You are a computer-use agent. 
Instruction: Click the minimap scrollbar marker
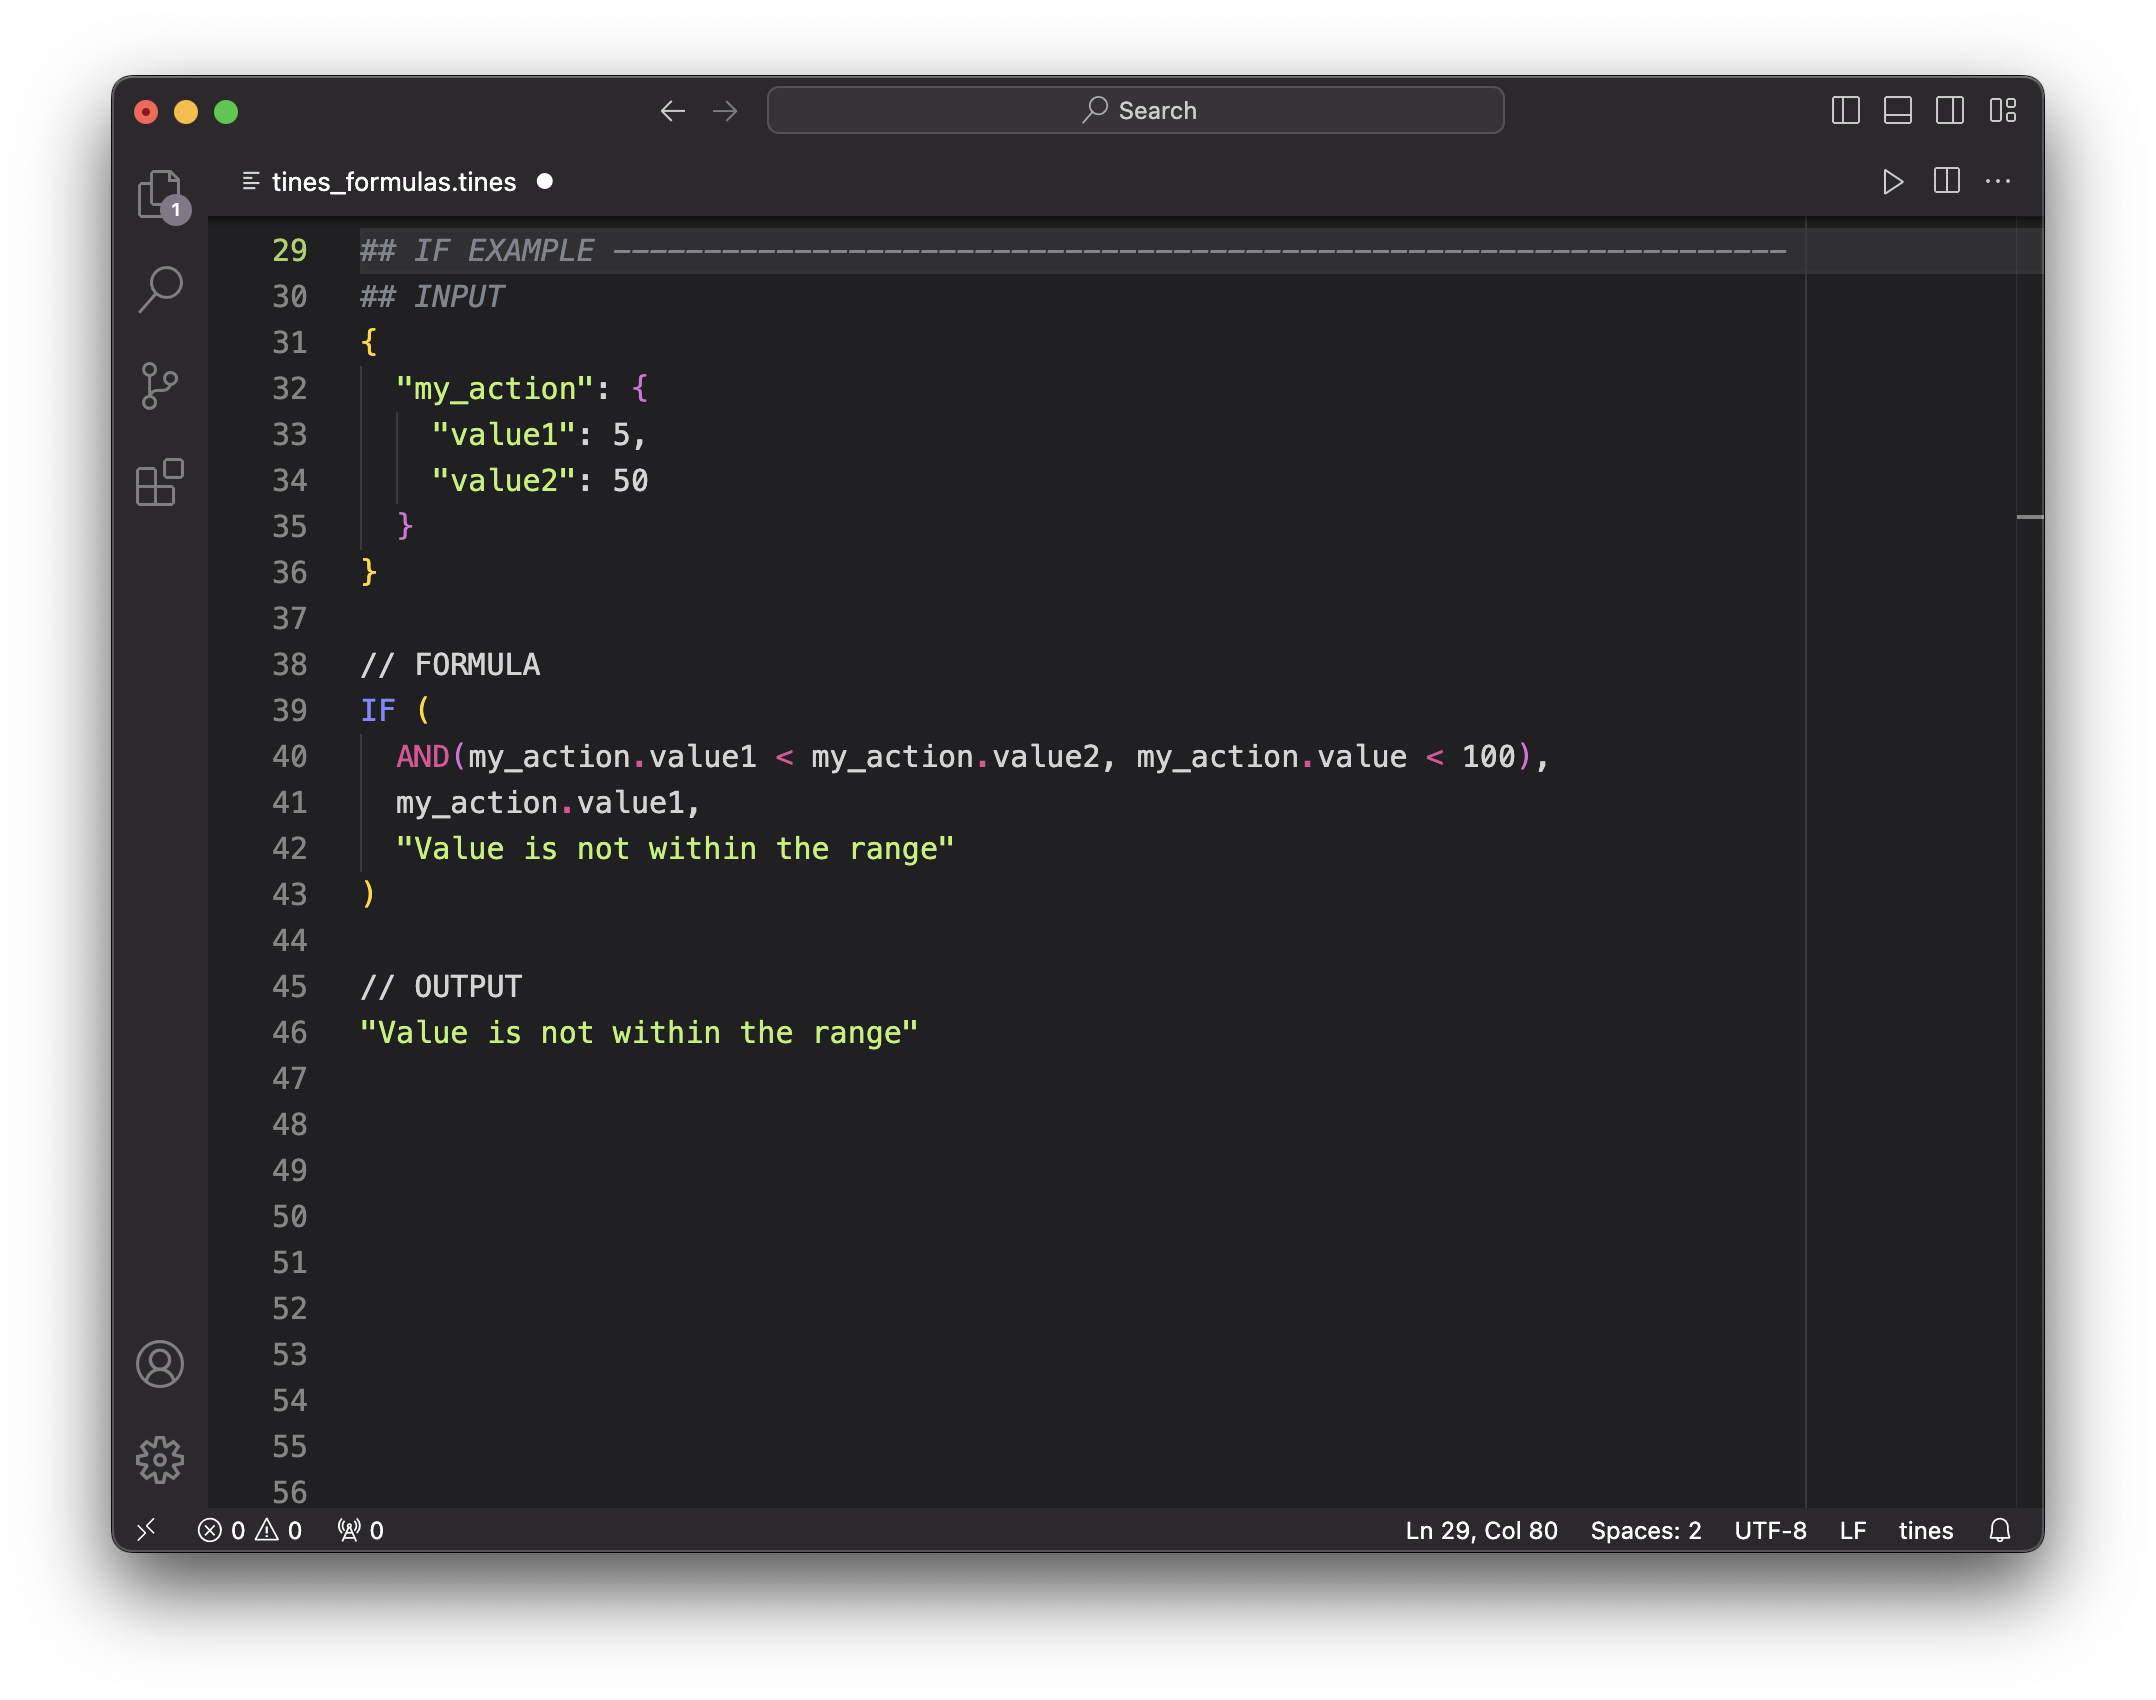click(x=2029, y=517)
